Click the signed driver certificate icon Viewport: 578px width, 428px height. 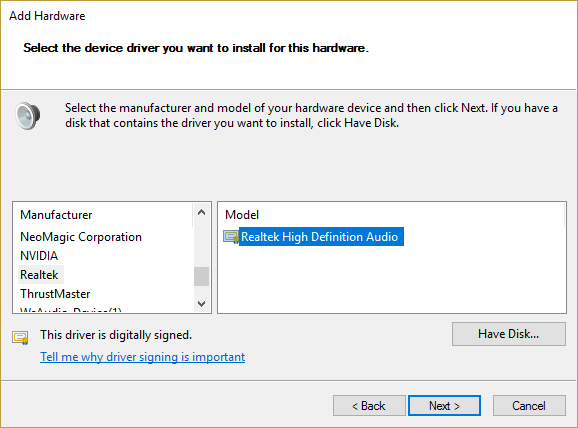click(x=20, y=337)
